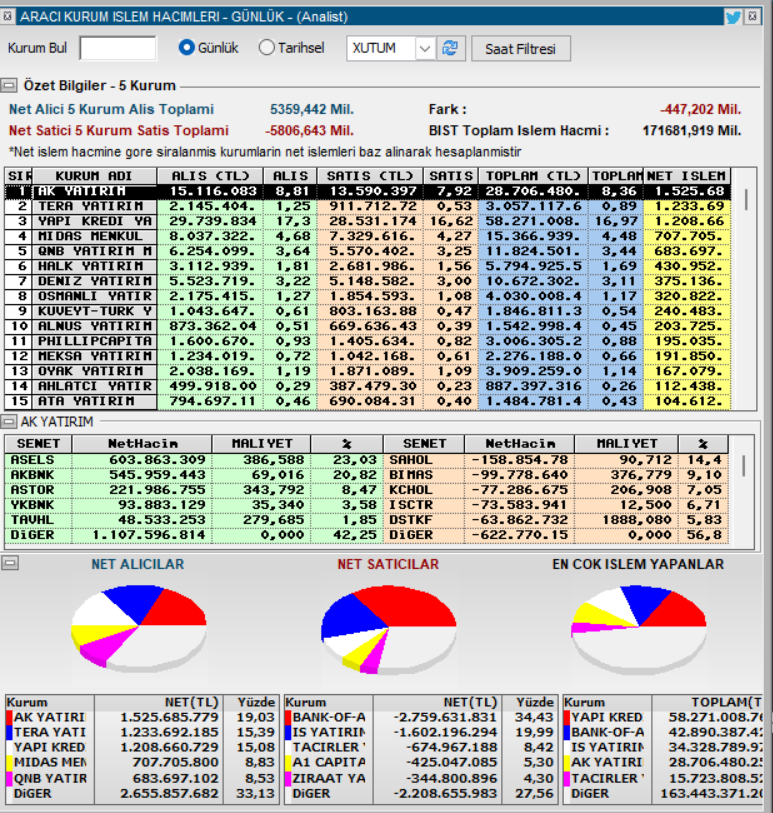773x813 pixels.
Task: Click TACIRLER row in most active list
Action: pos(664,778)
